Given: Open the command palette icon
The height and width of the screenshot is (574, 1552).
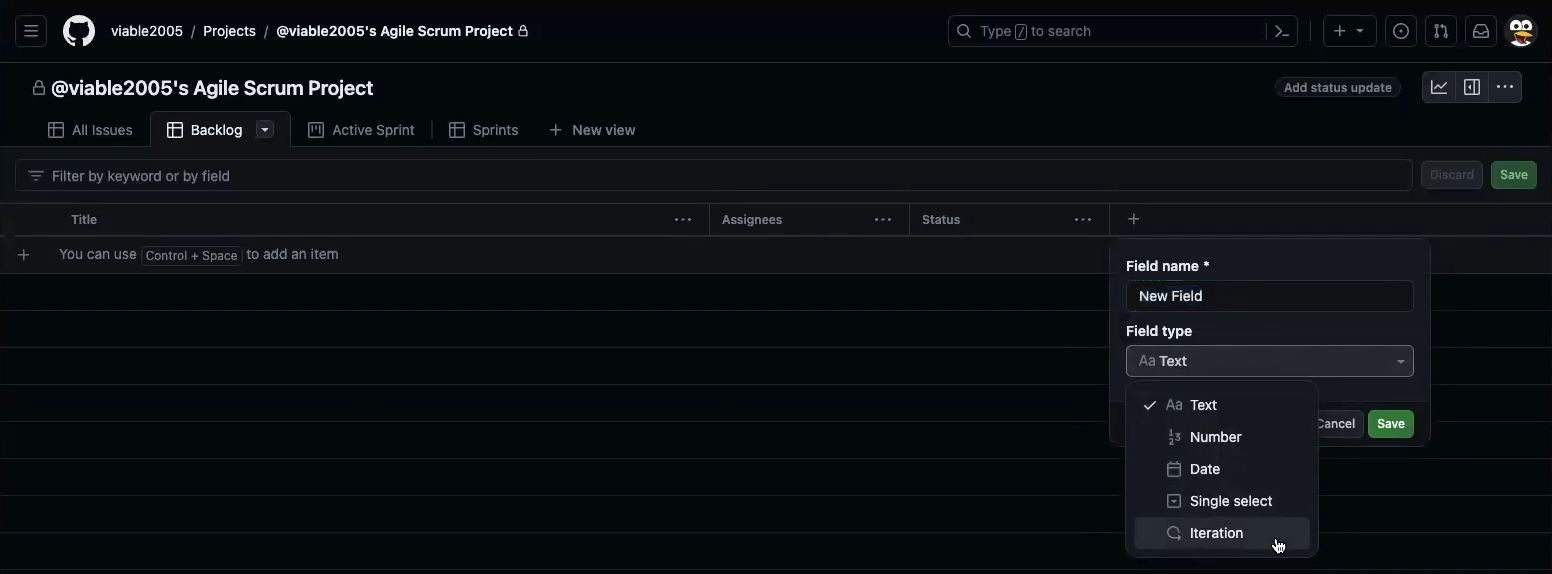Looking at the screenshot, I should [1282, 31].
